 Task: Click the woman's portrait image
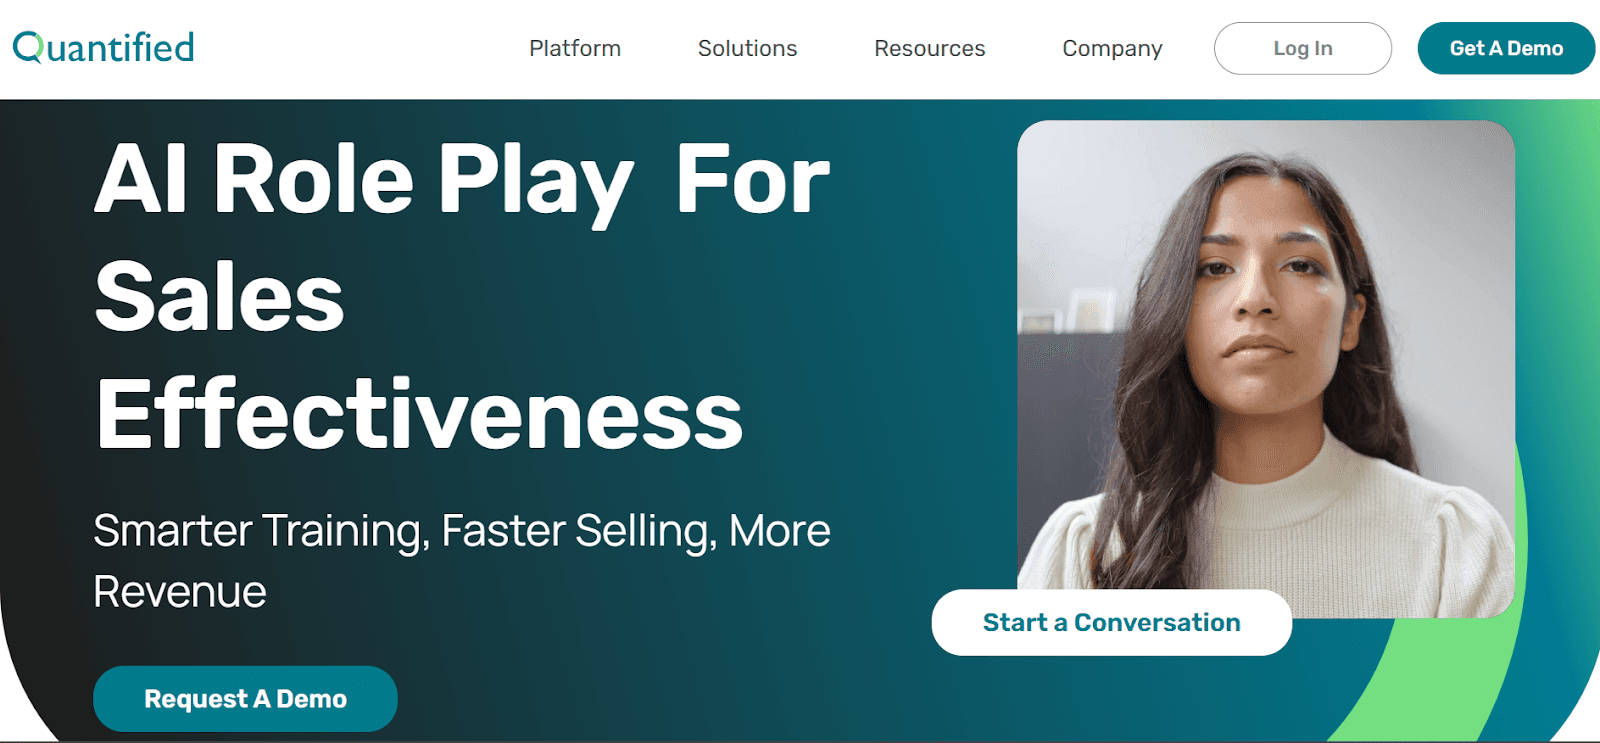1266,368
